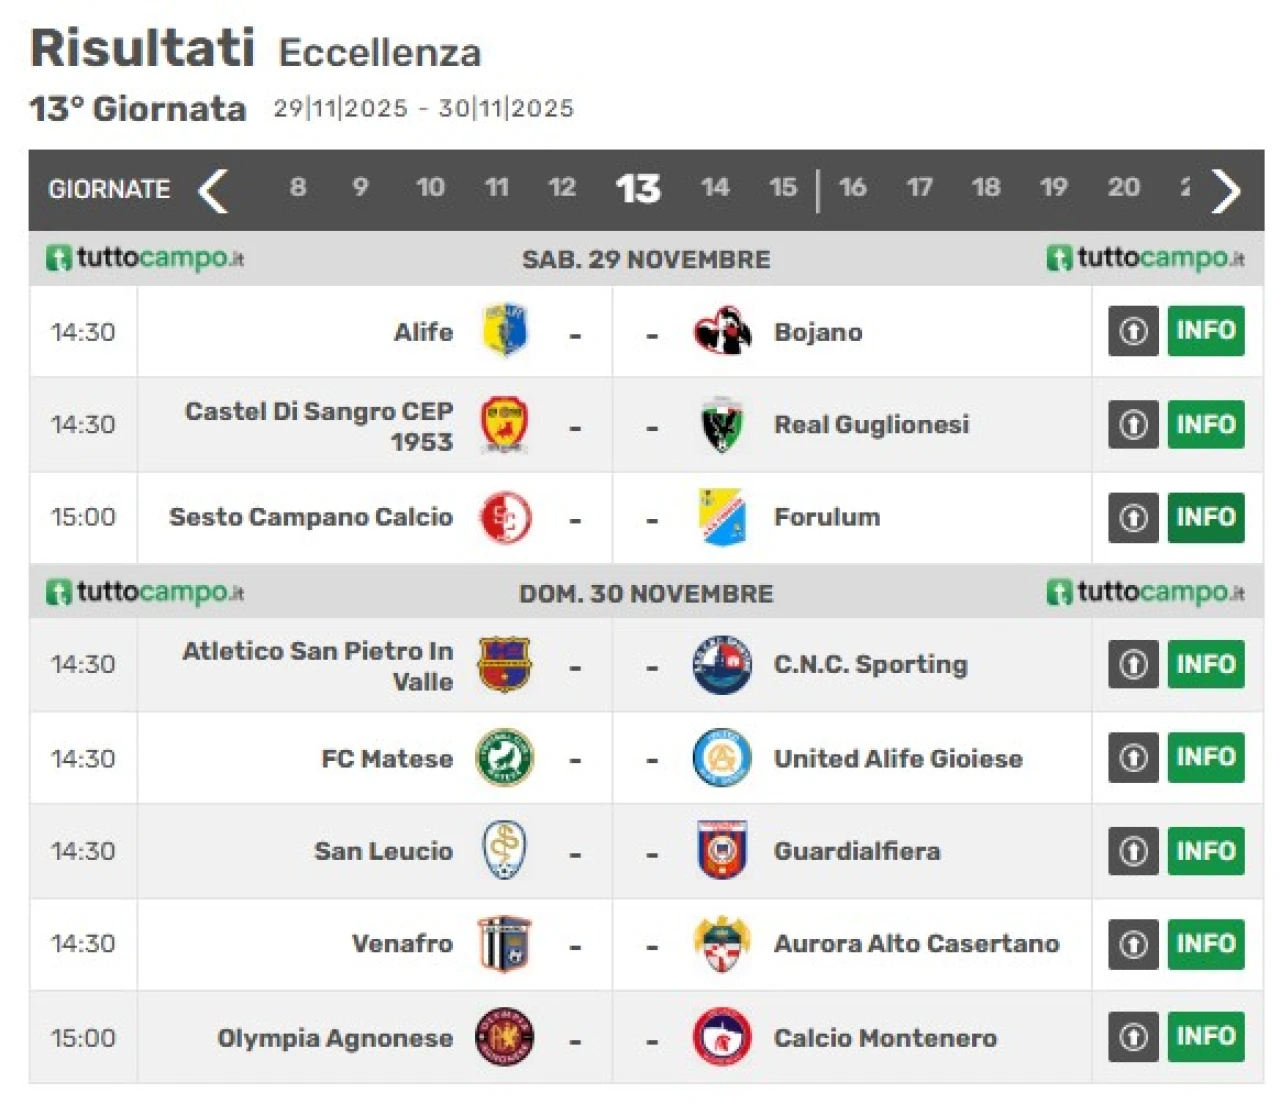Click the arrow icon in the Venafro row
1280x1115 pixels.
pos(1133,943)
